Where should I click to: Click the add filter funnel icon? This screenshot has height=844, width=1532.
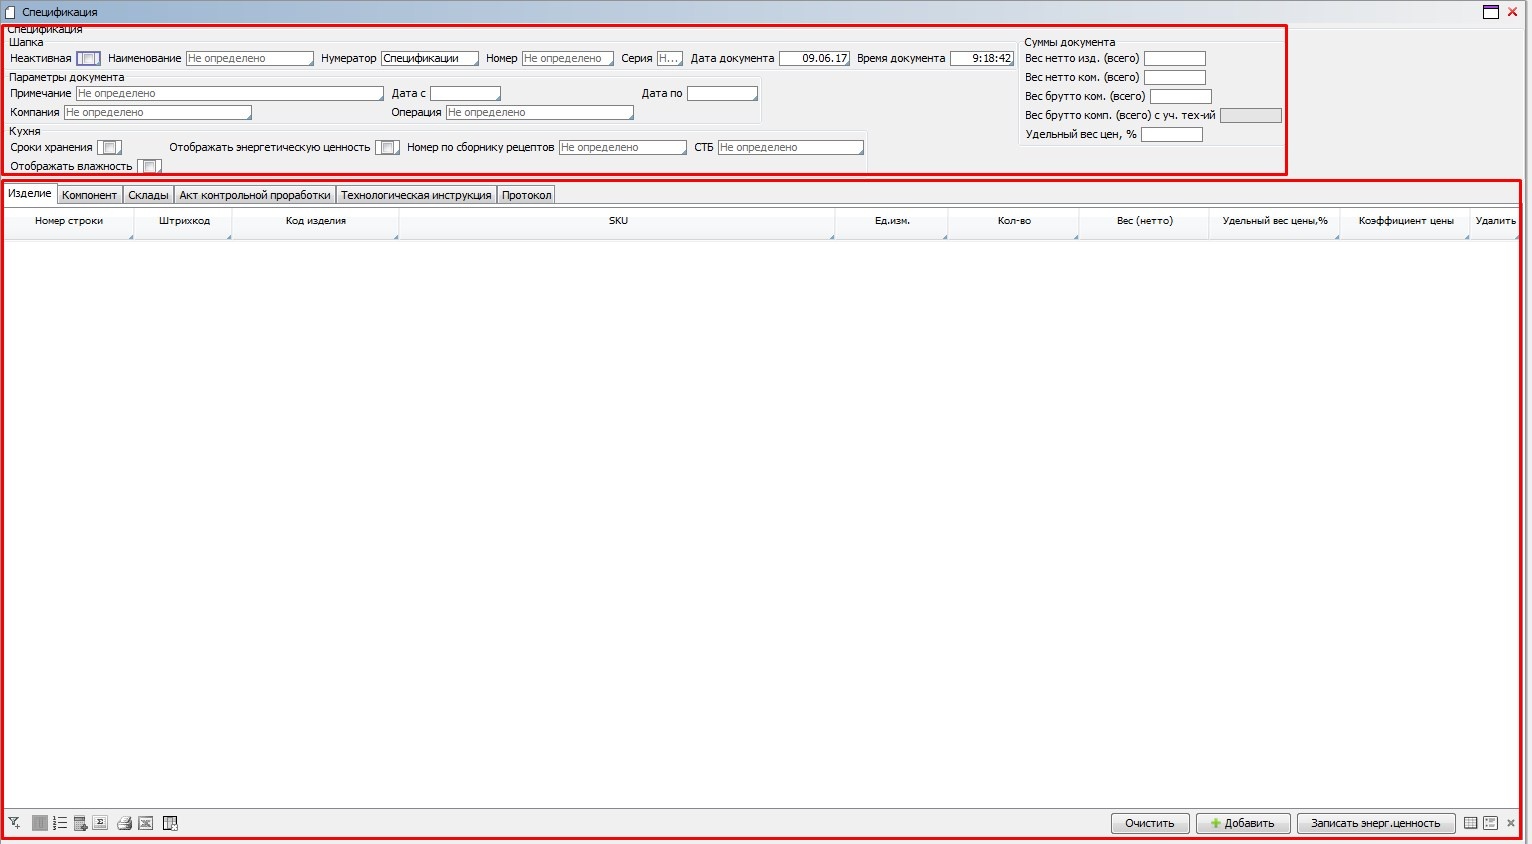[14, 823]
